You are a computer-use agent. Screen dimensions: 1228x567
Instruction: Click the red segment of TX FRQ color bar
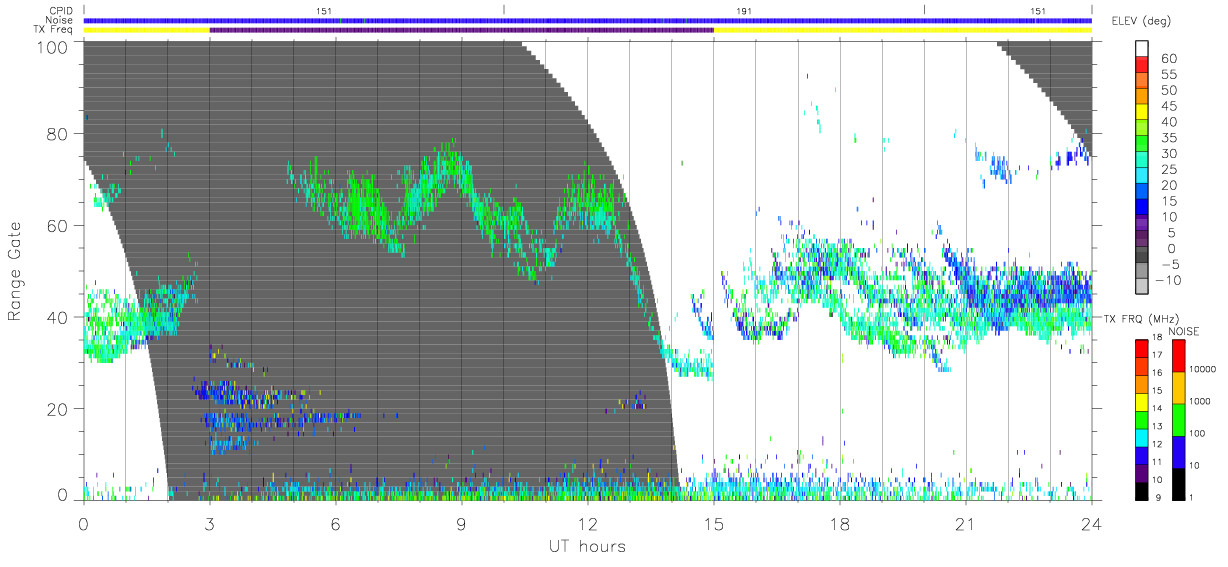point(1140,347)
